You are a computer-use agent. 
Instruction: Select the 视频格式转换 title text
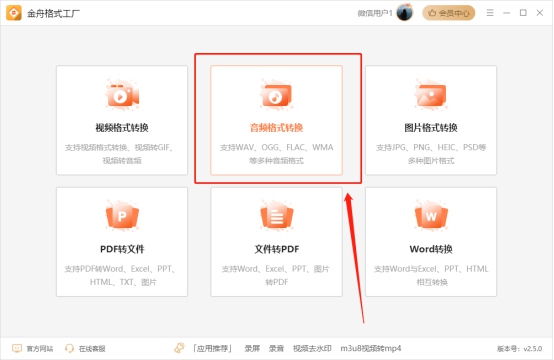click(x=122, y=128)
